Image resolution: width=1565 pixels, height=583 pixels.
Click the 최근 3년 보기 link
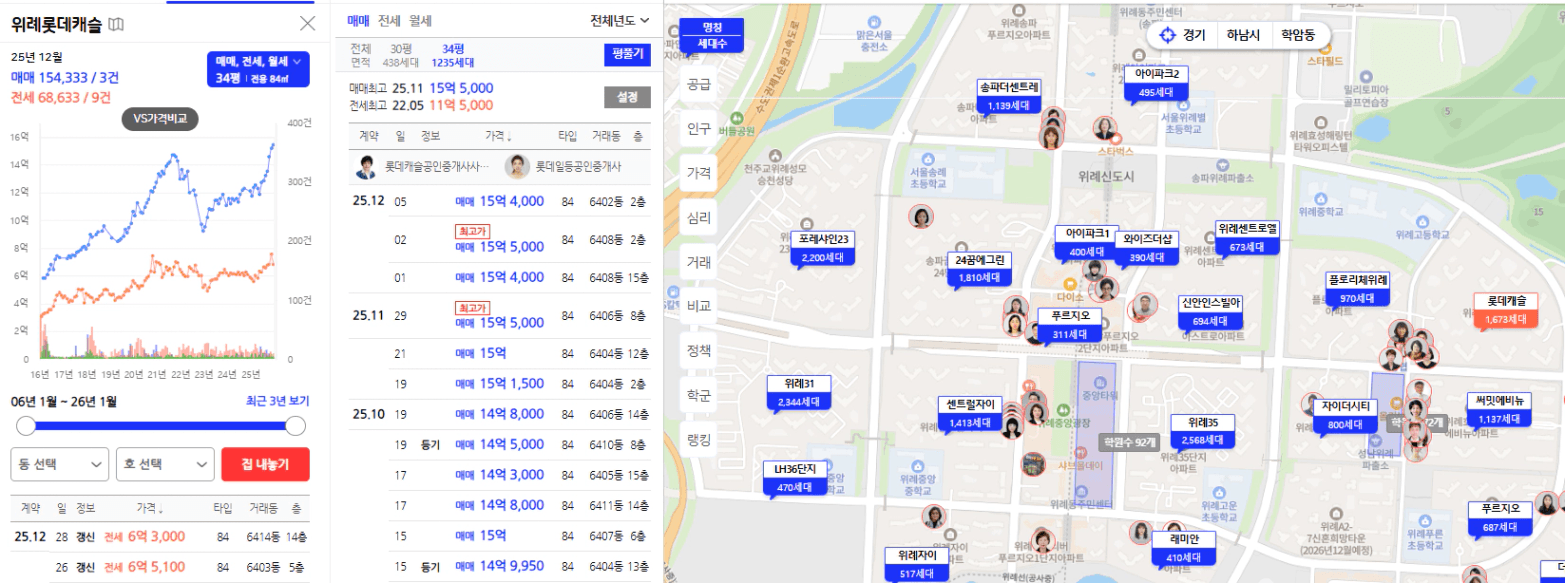click(277, 401)
